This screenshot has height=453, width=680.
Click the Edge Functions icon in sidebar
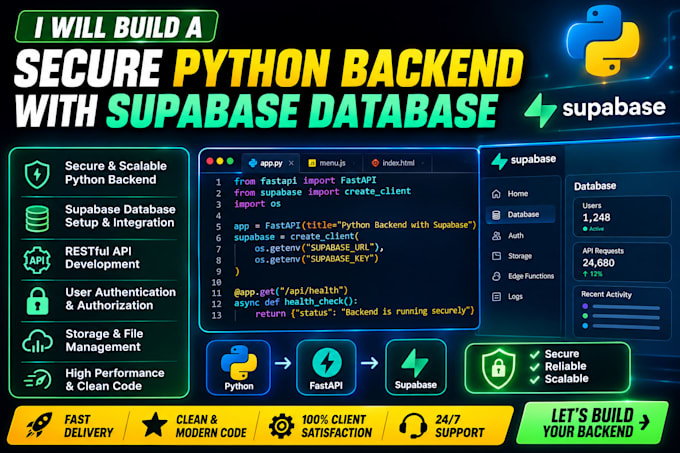[x=497, y=276]
